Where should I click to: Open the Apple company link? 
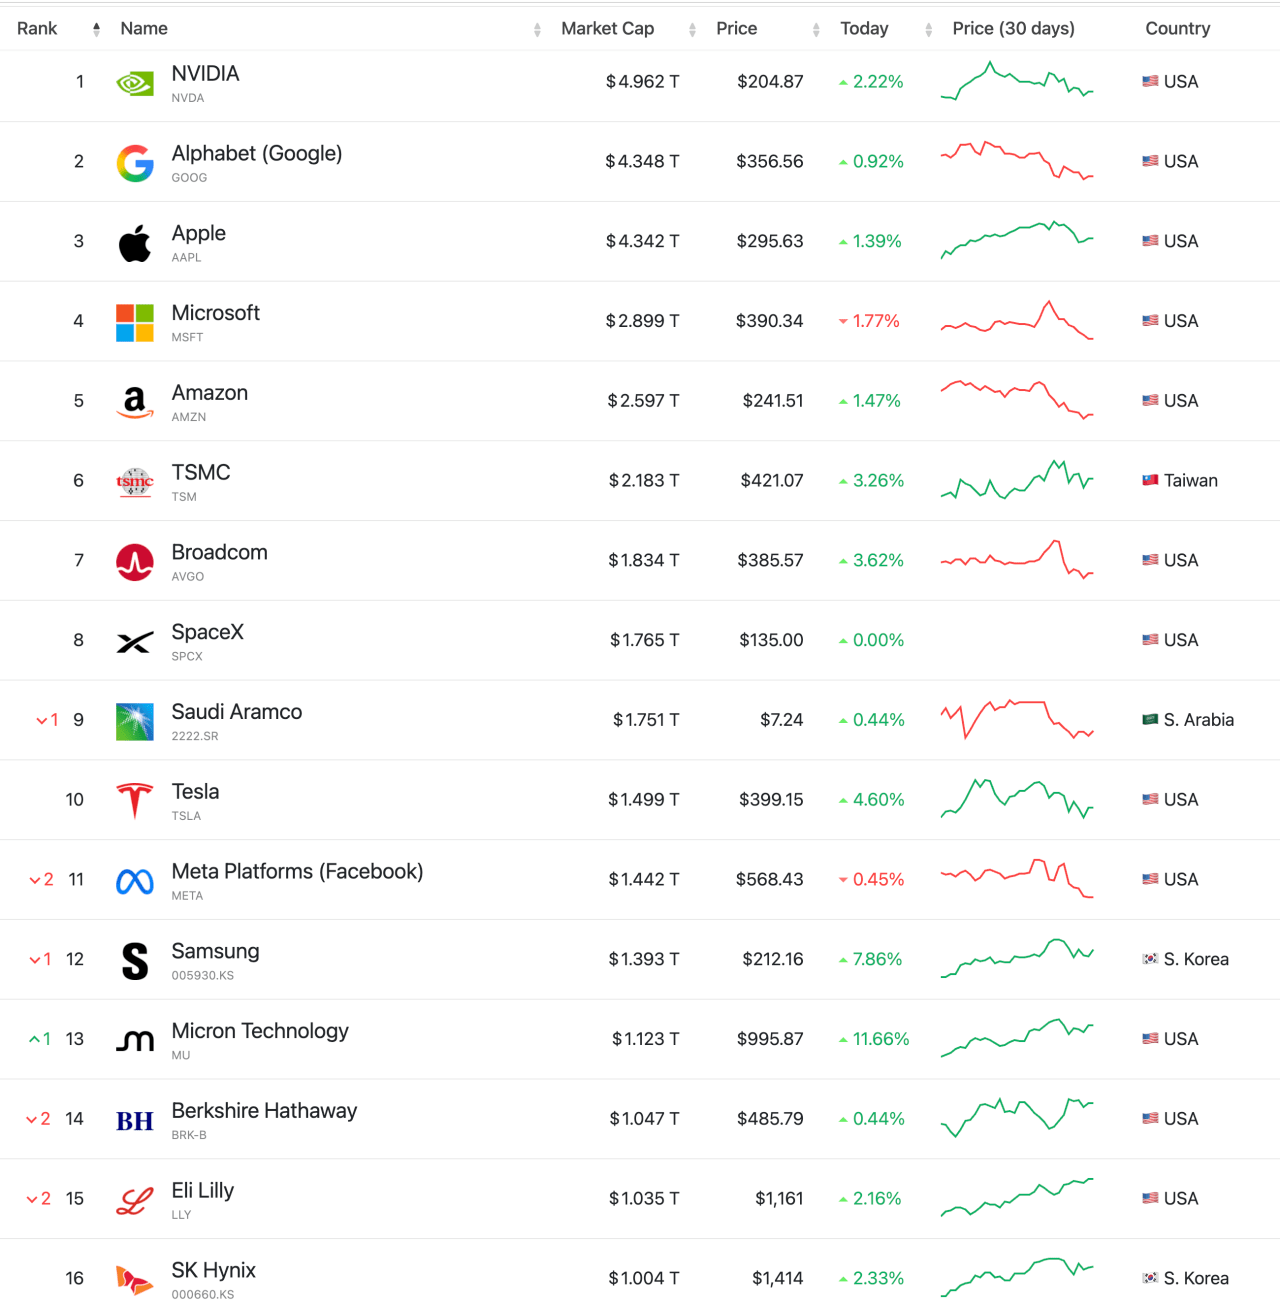coord(198,233)
